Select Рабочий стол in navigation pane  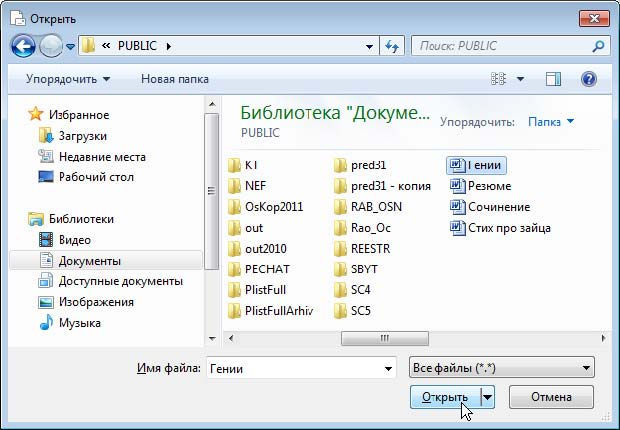[x=86, y=177]
